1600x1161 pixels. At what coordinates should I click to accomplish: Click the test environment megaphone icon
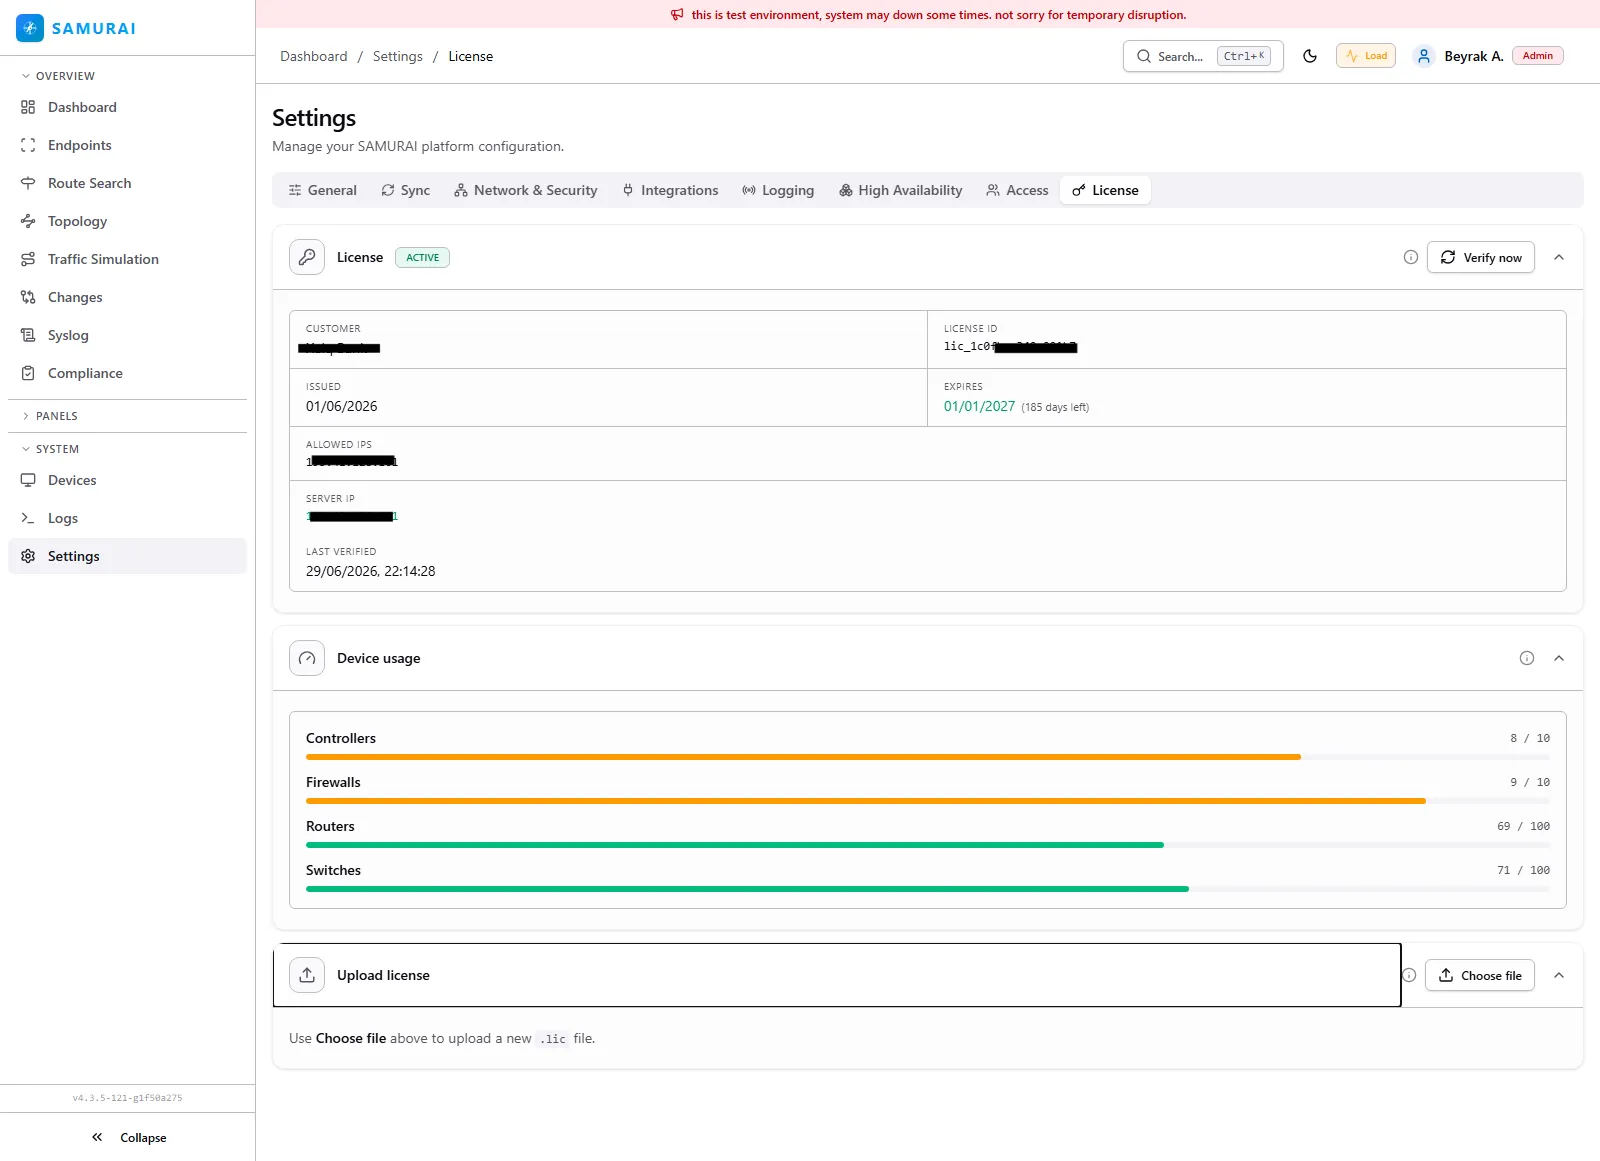click(677, 15)
